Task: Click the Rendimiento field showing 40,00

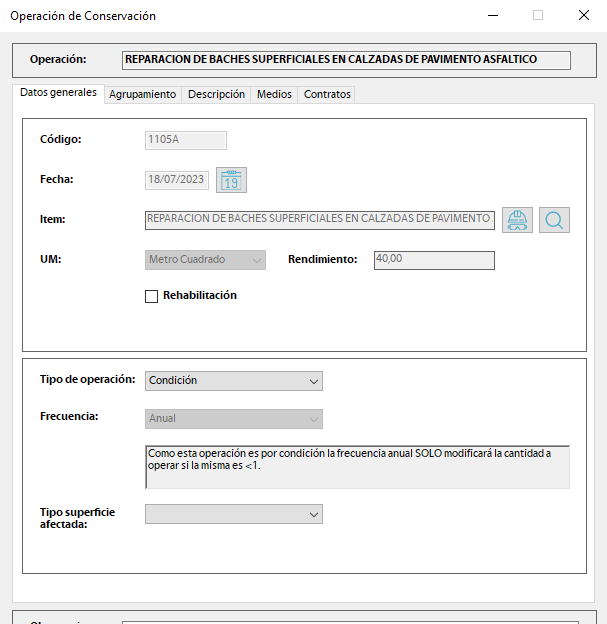Action: 433,260
